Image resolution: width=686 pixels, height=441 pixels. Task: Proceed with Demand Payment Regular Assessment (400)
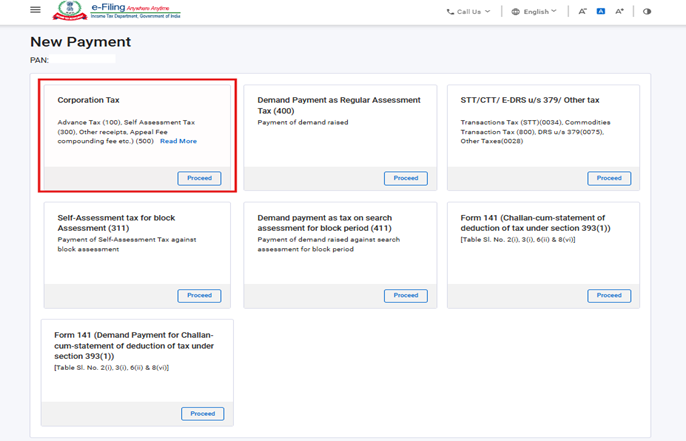[405, 178]
